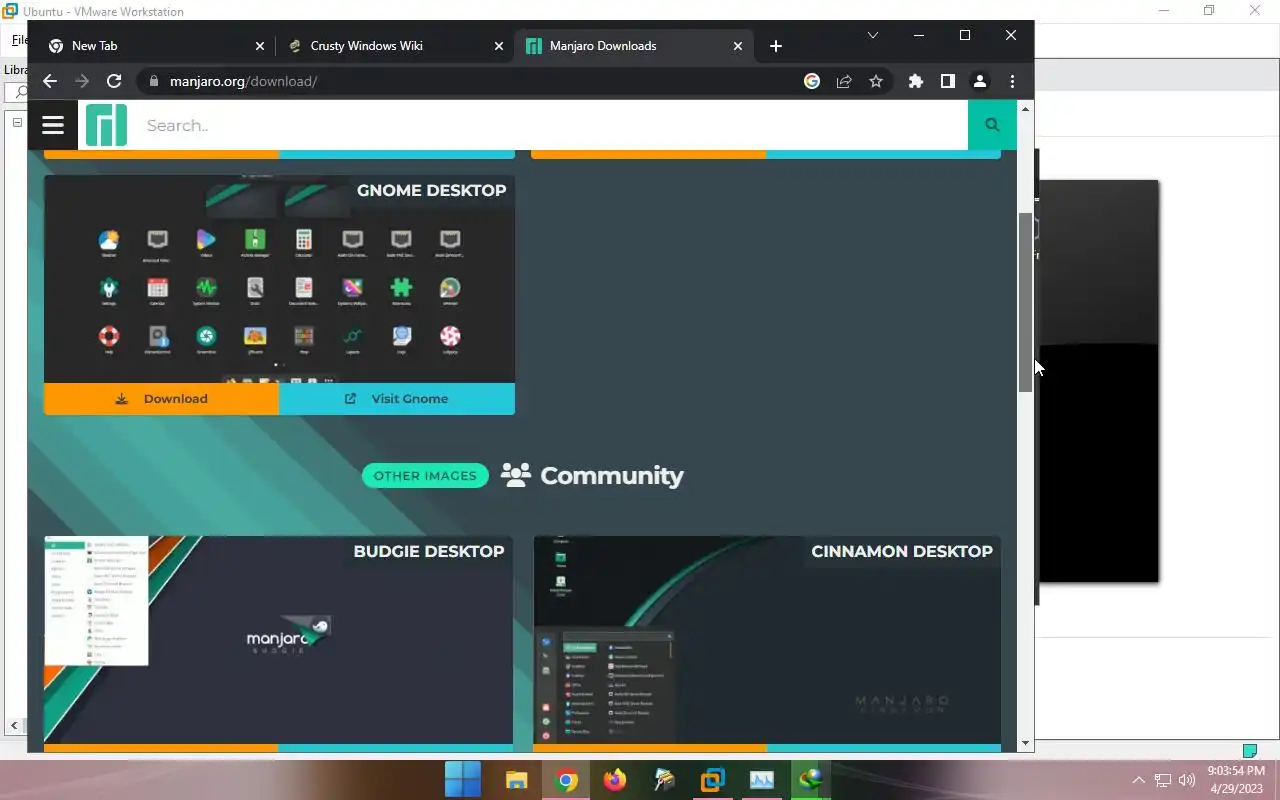Open File Explorer from taskbar
The height and width of the screenshot is (800, 1280).
516,779
